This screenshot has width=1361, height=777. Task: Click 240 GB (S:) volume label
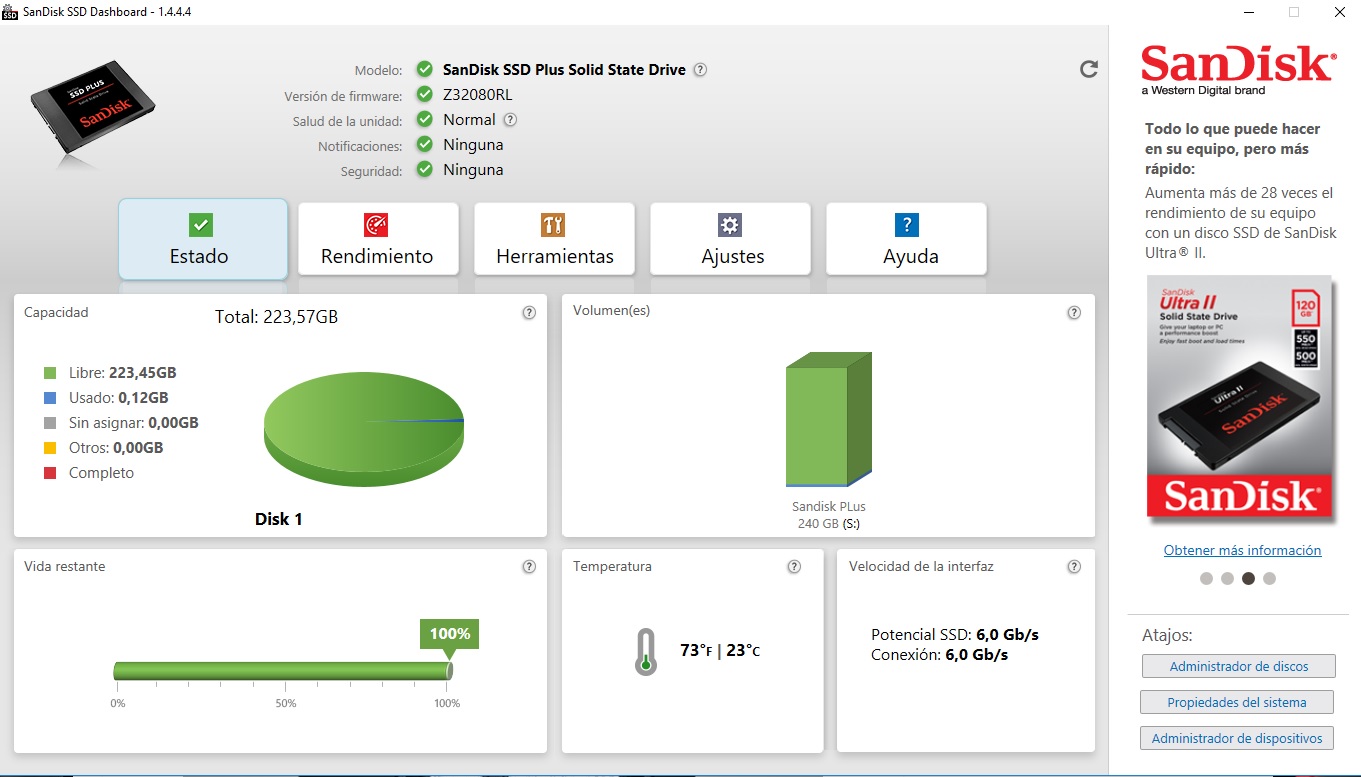828,523
